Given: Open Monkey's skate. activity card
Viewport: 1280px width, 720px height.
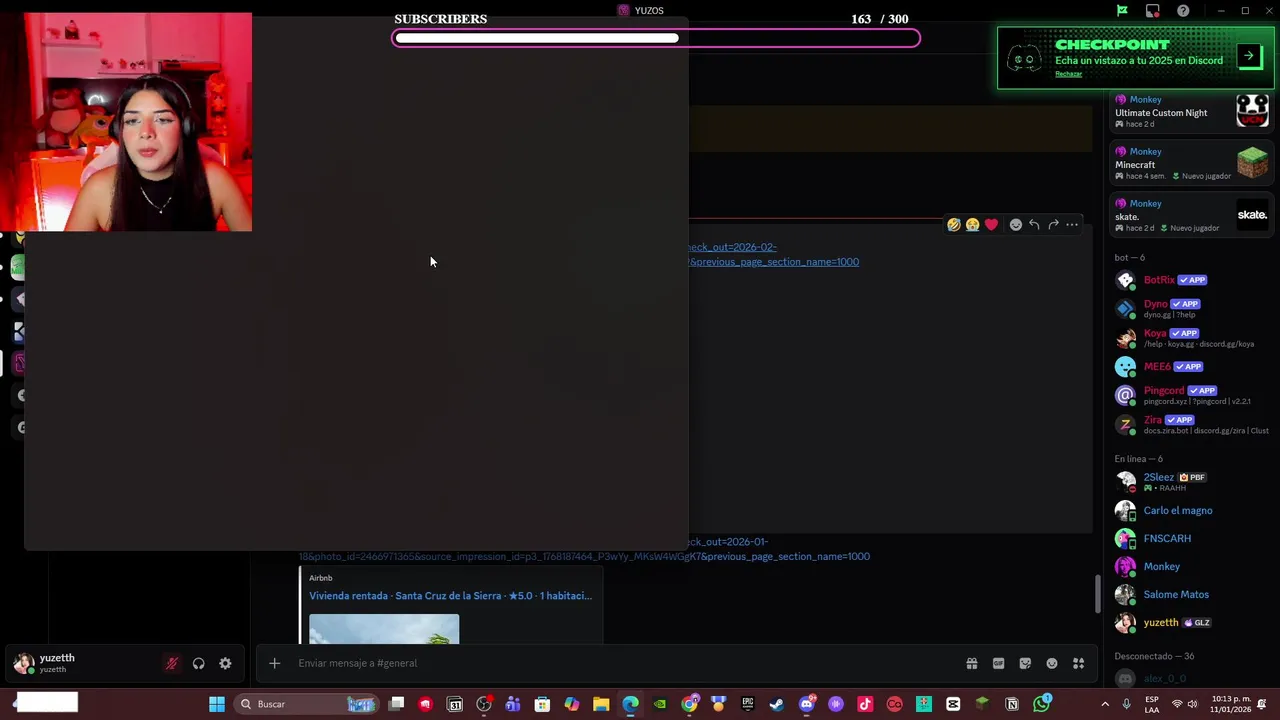Looking at the screenshot, I should [x=1192, y=215].
